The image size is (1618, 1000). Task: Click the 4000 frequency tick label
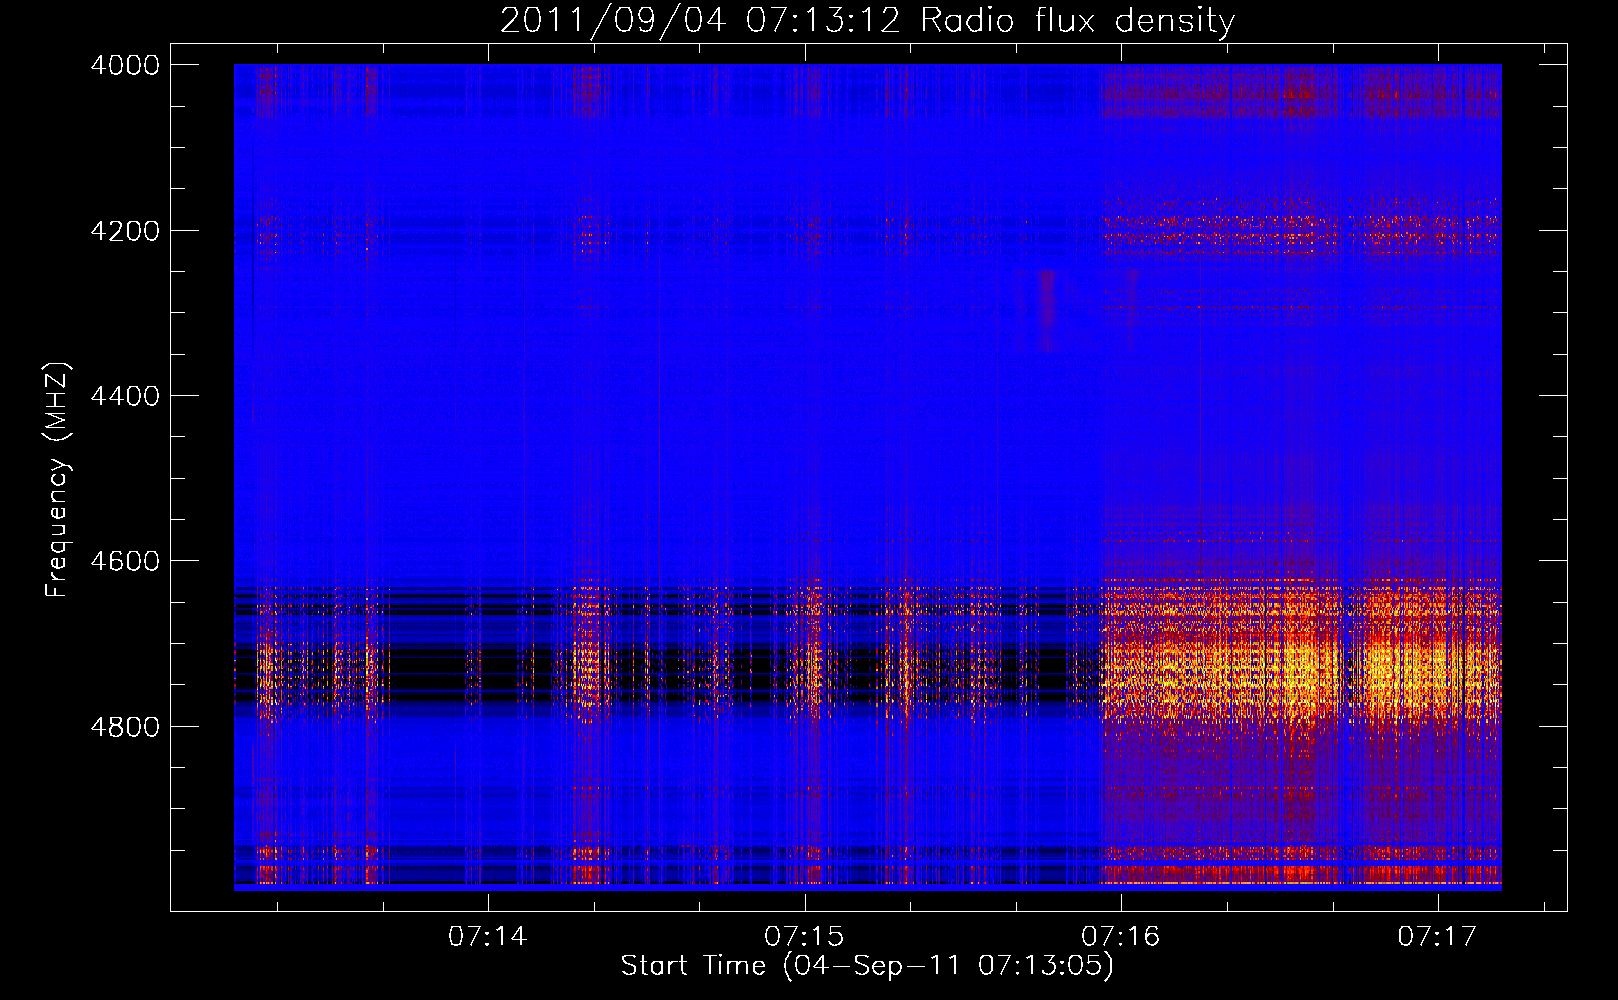[x=125, y=65]
